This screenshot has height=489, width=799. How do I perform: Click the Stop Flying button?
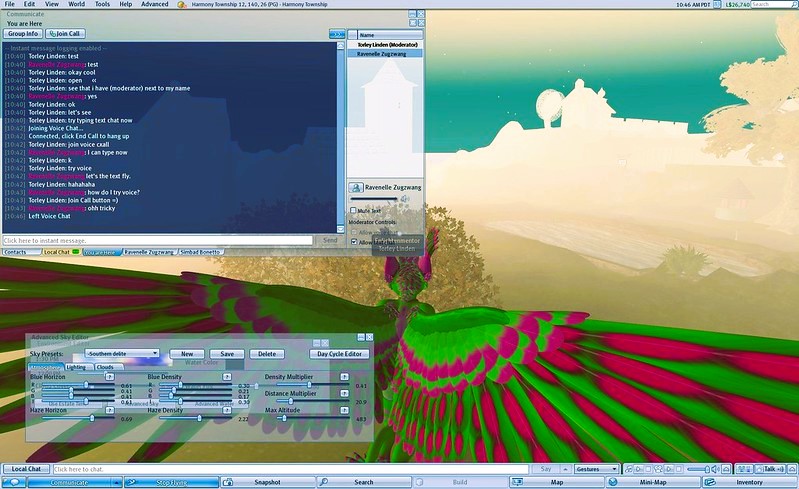point(172,482)
